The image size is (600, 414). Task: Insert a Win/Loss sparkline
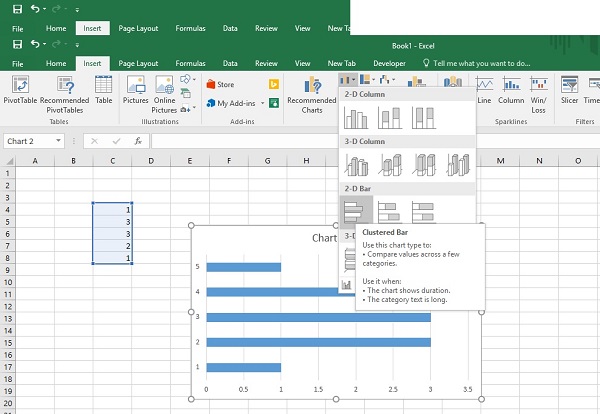tap(538, 95)
